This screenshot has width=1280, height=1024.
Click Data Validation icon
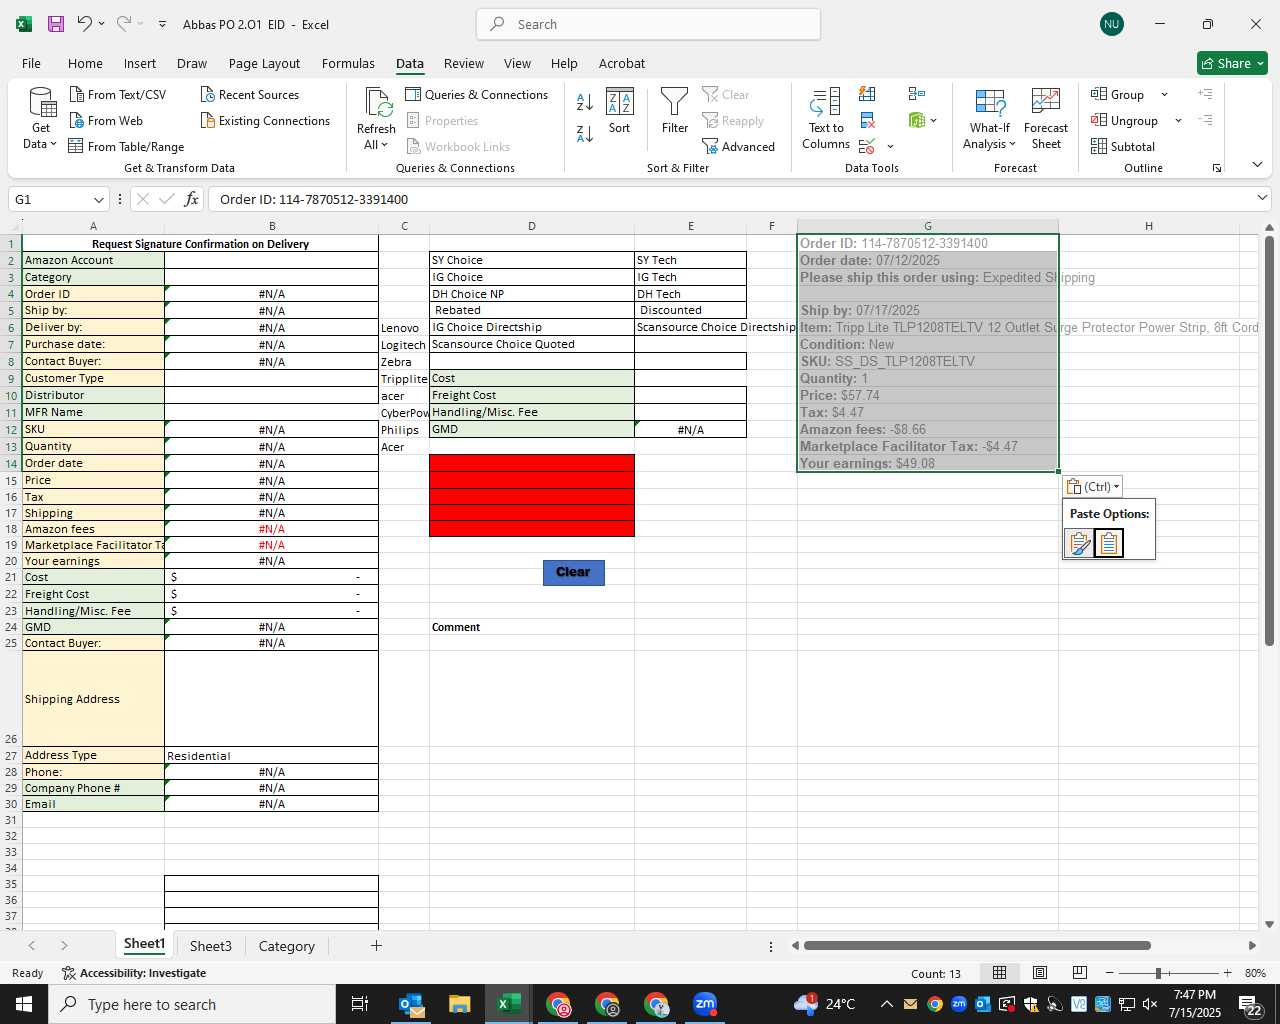[x=867, y=146]
